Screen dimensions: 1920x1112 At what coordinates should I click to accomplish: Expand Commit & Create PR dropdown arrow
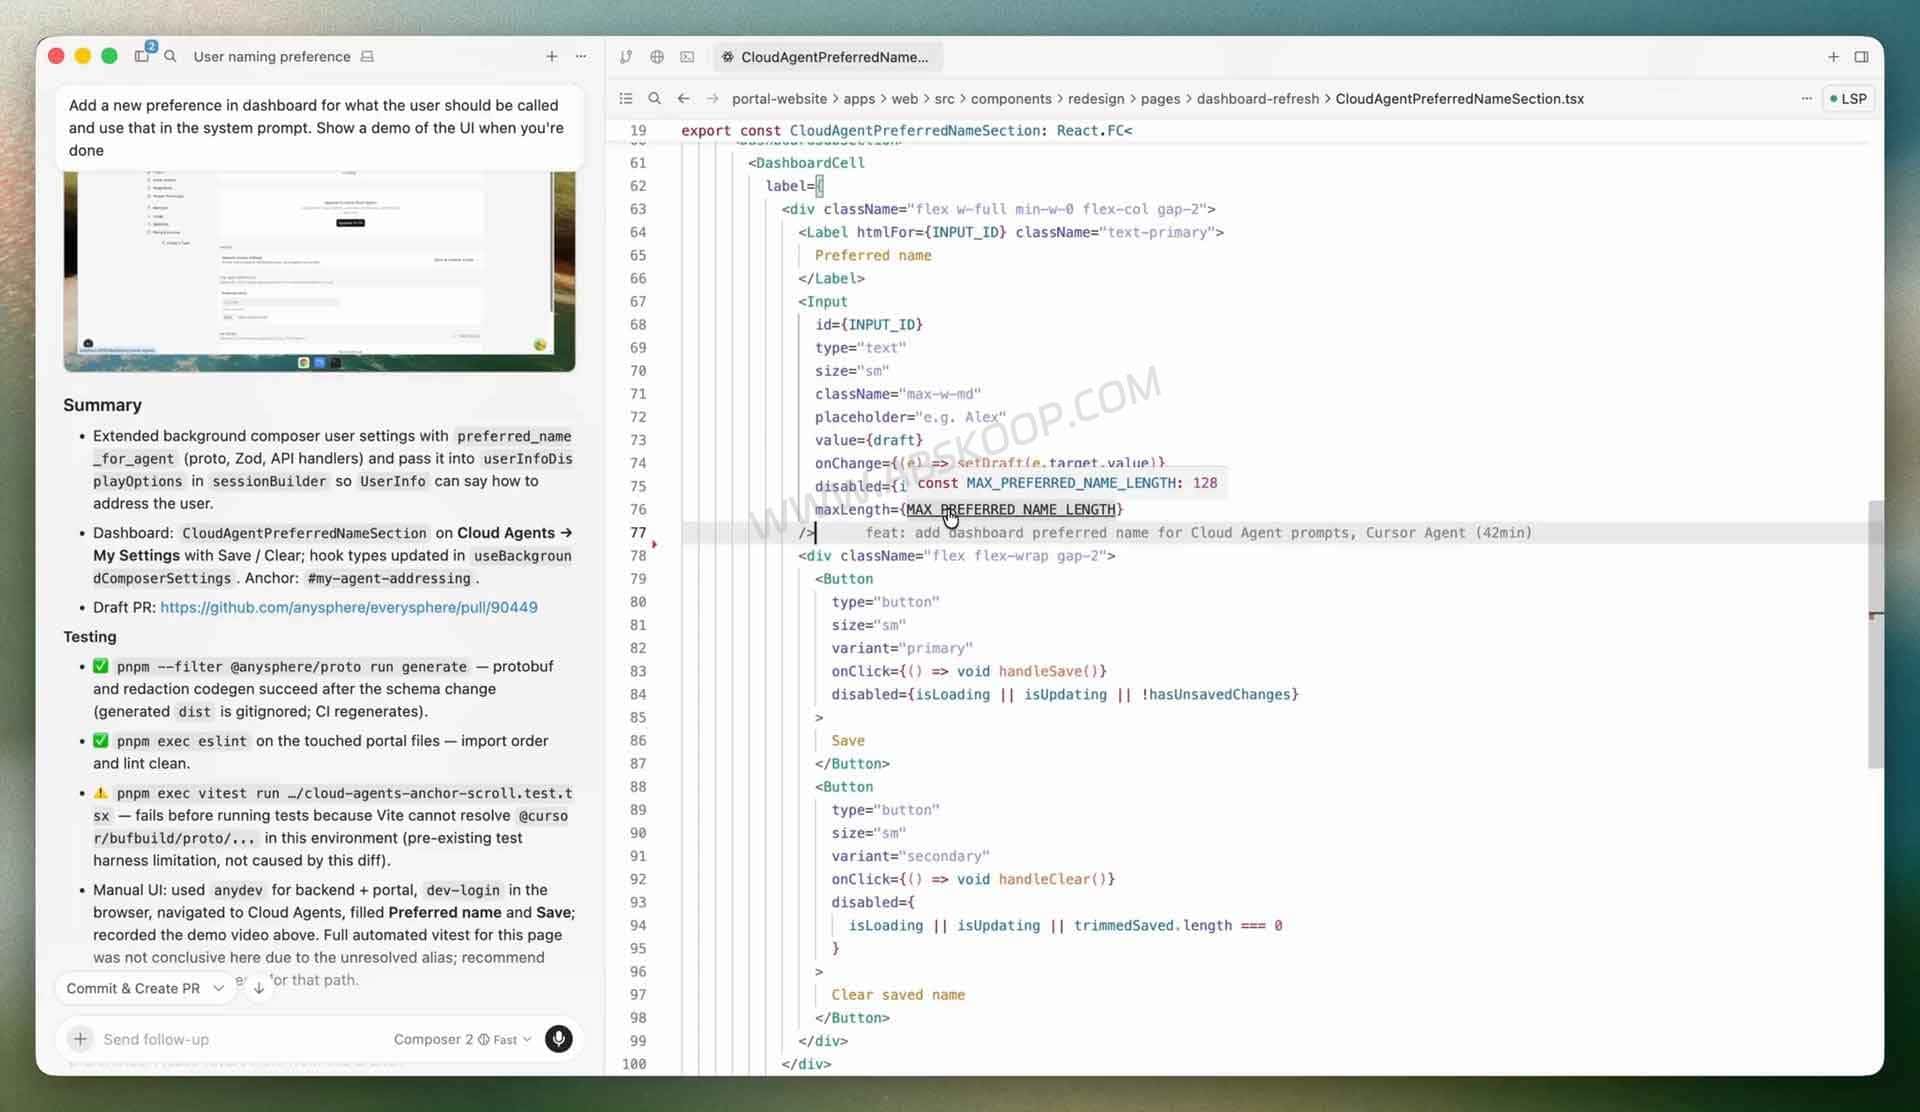pyautogui.click(x=218, y=988)
